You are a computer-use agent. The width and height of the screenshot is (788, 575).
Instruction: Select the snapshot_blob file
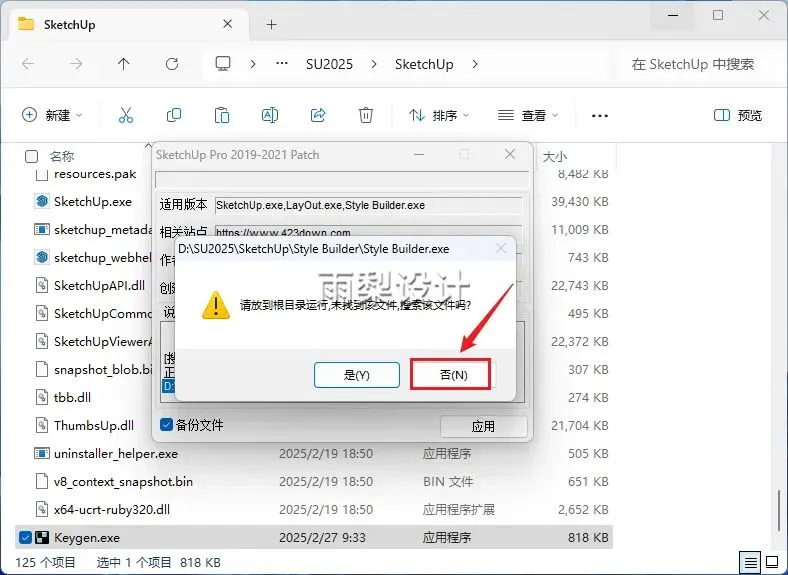(103, 369)
